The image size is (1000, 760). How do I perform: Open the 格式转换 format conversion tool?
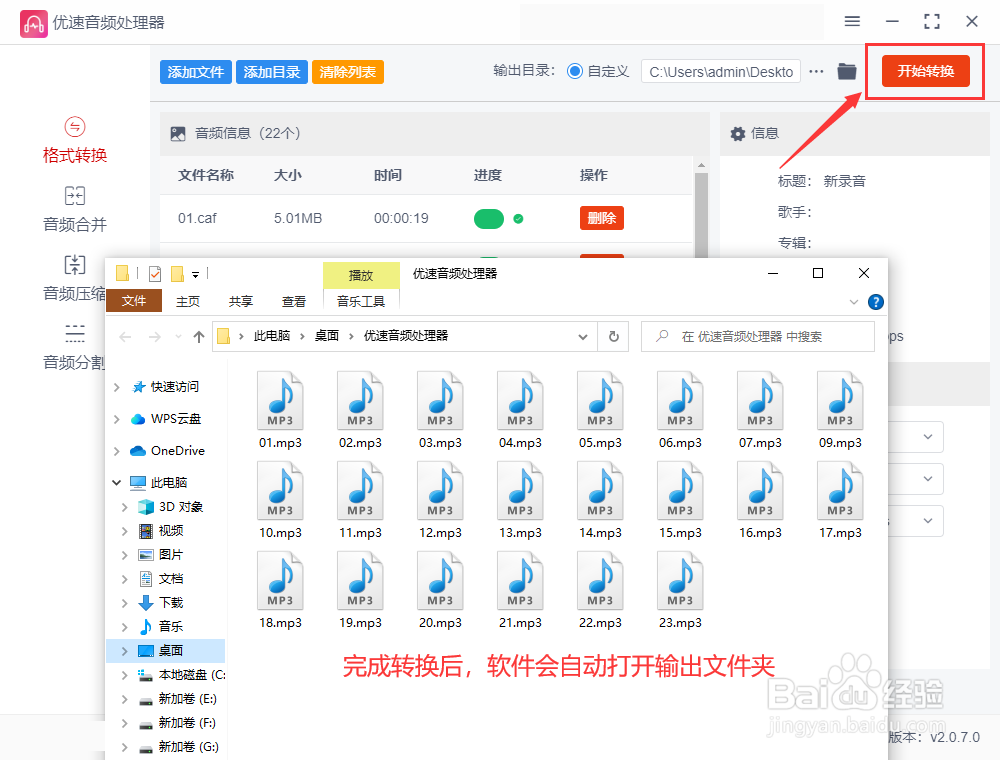click(75, 141)
